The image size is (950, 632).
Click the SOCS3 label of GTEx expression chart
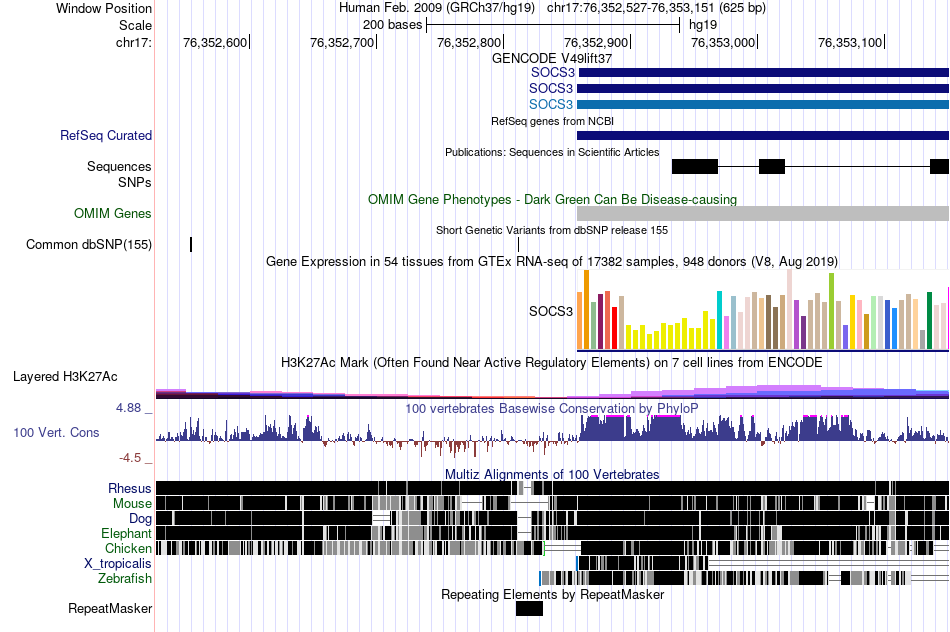551,311
